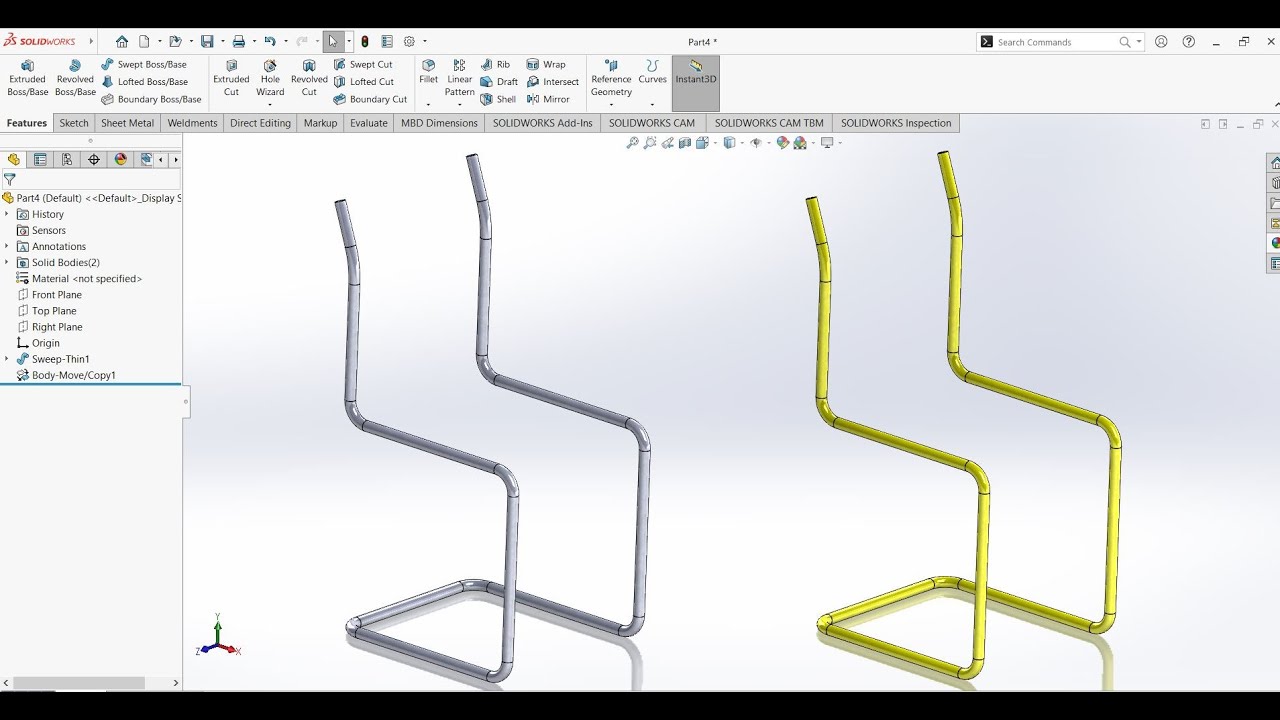Click the Save icon
The image size is (1280, 720).
(207, 42)
